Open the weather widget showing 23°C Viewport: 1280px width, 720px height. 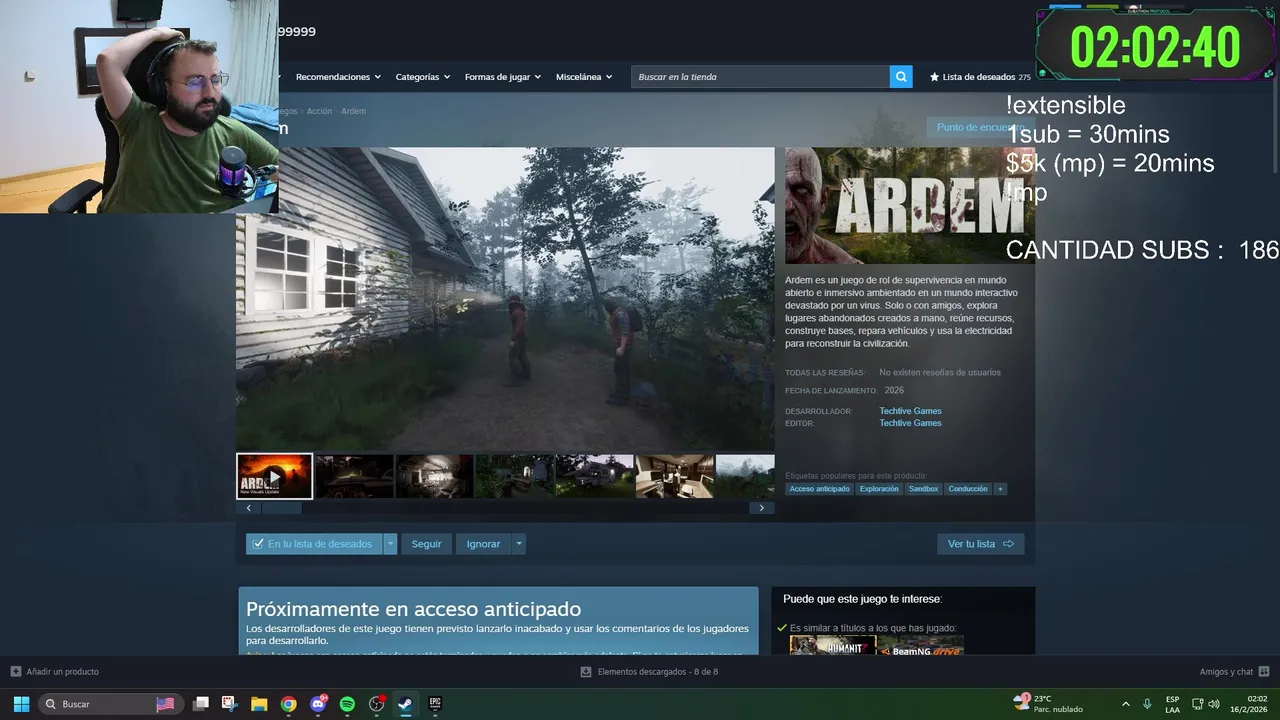pyautogui.click(x=1046, y=704)
